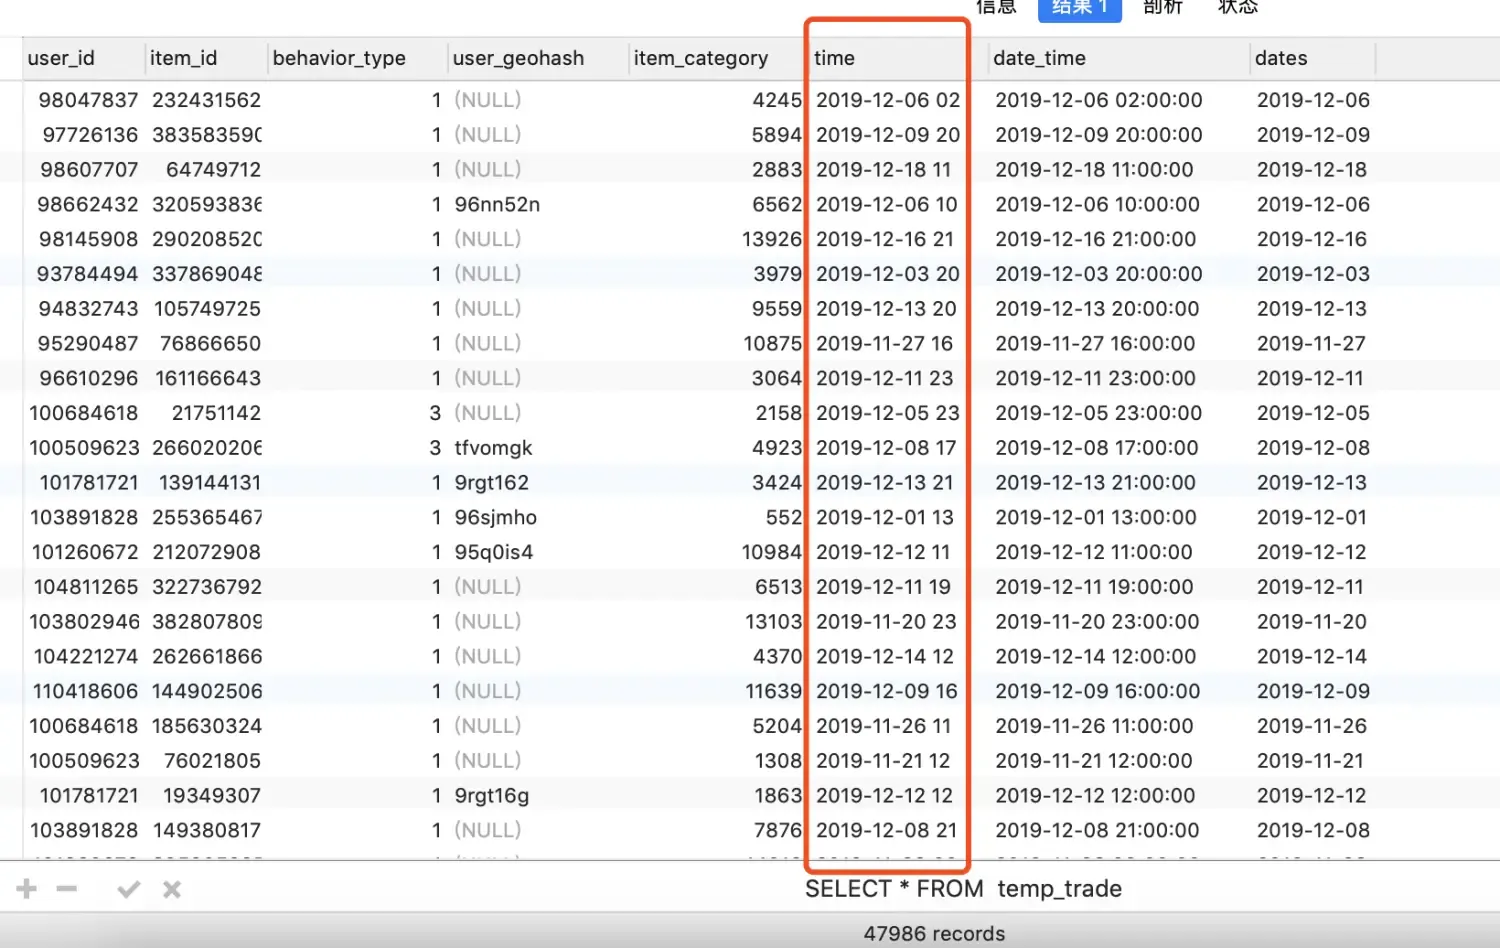Click the item_id column header
The height and width of the screenshot is (948, 1500).
184,58
